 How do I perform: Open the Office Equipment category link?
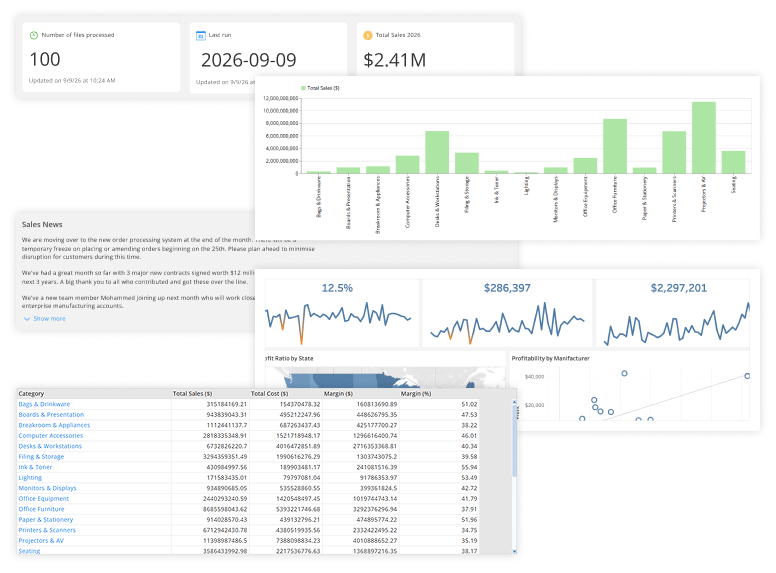[44, 498]
